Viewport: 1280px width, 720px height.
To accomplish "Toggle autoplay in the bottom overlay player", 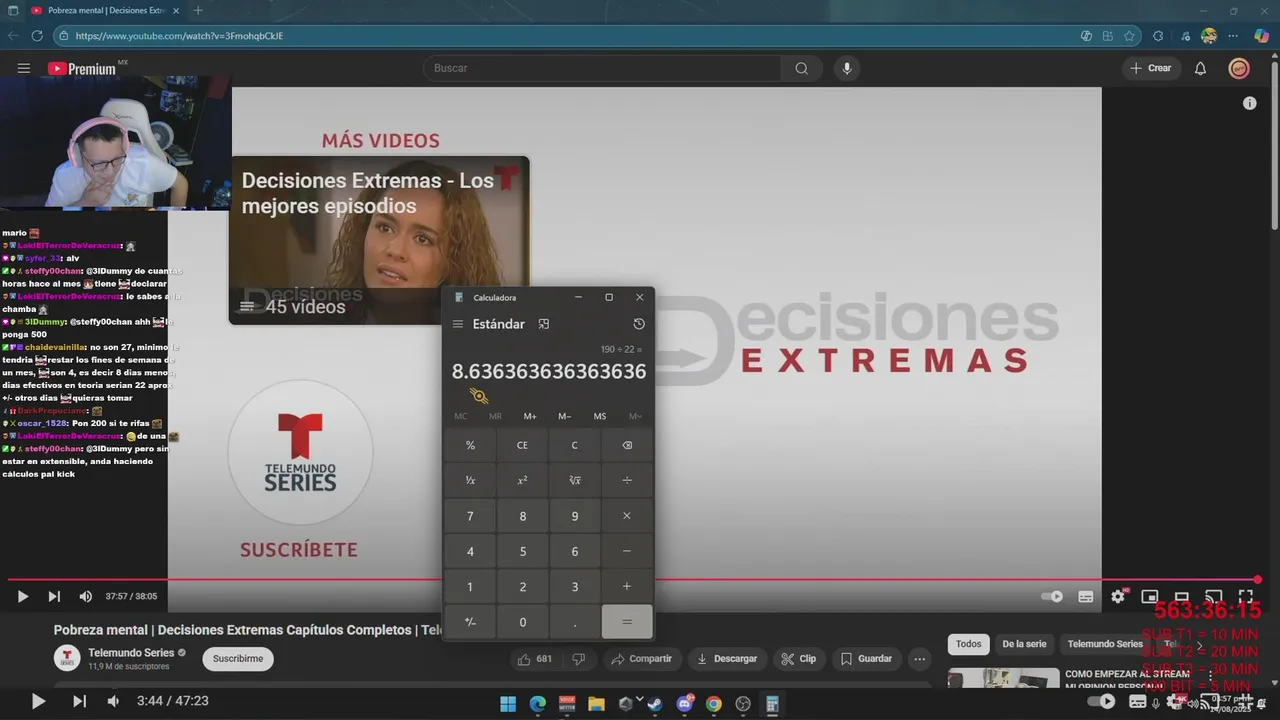I will click(x=1101, y=702).
